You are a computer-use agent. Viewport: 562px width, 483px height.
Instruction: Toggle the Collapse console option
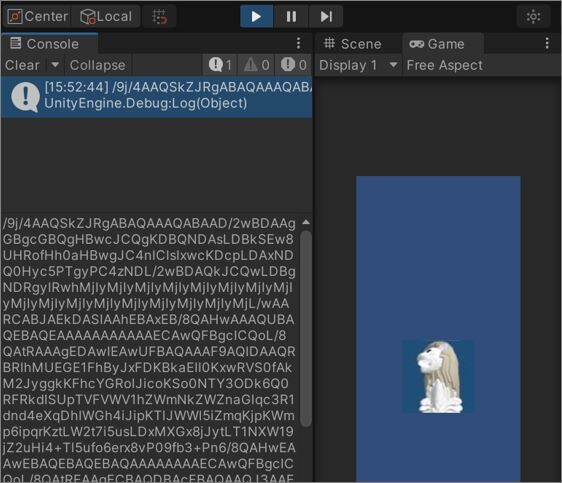97,65
